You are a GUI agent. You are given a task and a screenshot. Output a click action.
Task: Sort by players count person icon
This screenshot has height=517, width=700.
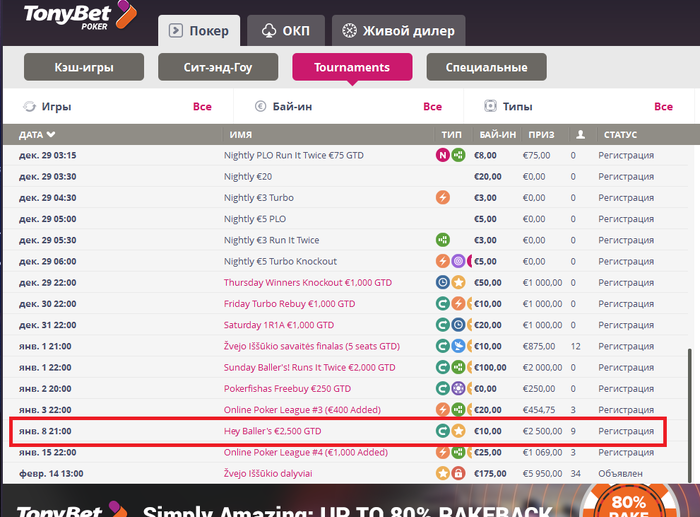pos(580,134)
